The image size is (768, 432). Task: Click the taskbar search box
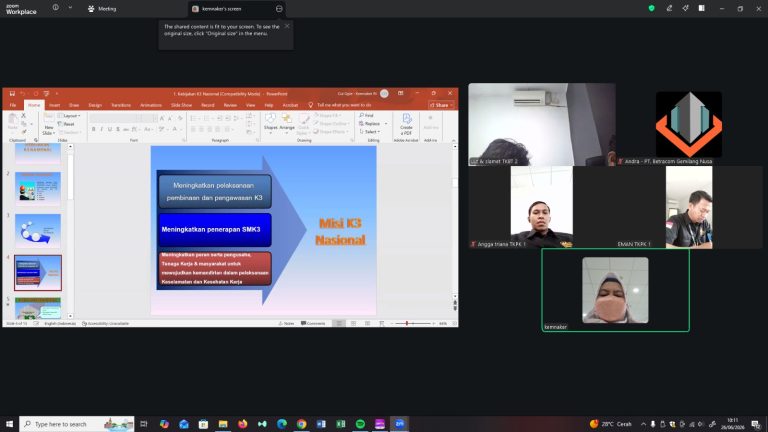click(x=77, y=424)
